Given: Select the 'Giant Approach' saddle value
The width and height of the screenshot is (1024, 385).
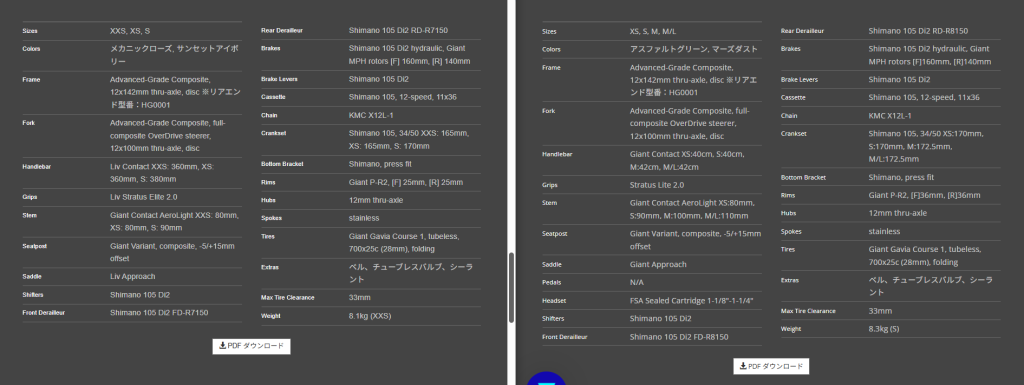Looking at the screenshot, I should click(x=658, y=264).
